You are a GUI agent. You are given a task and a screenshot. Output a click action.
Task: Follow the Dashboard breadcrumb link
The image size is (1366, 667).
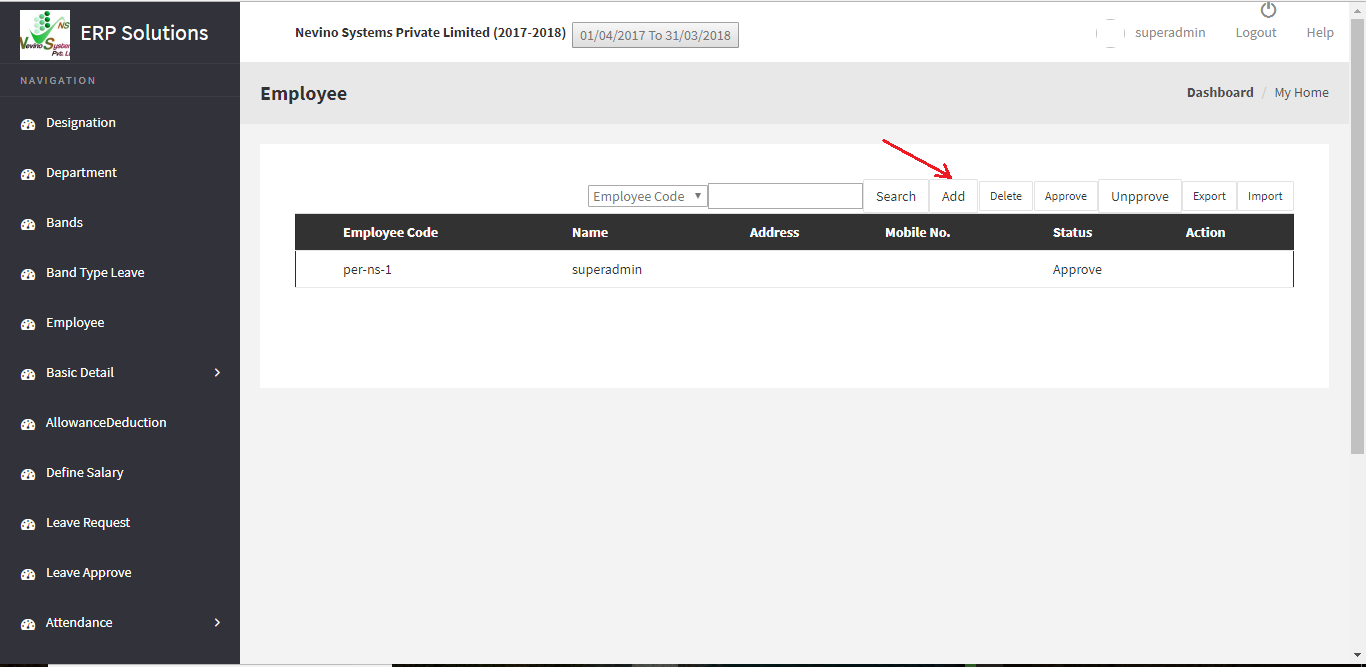coord(1219,93)
